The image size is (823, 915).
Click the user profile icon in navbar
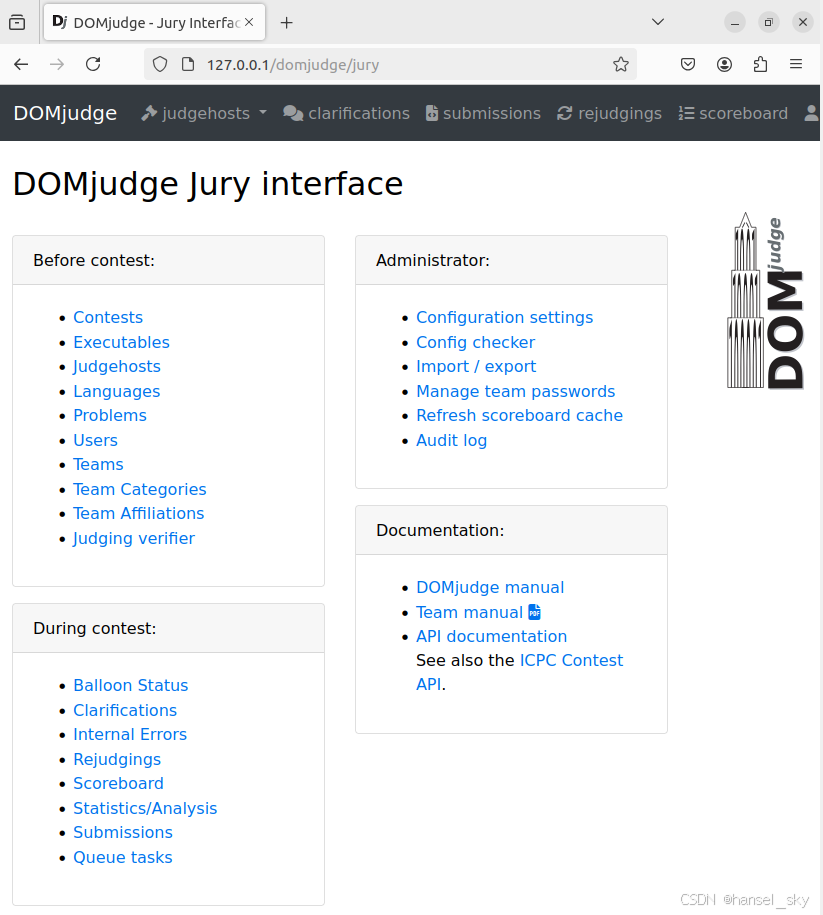[811, 113]
